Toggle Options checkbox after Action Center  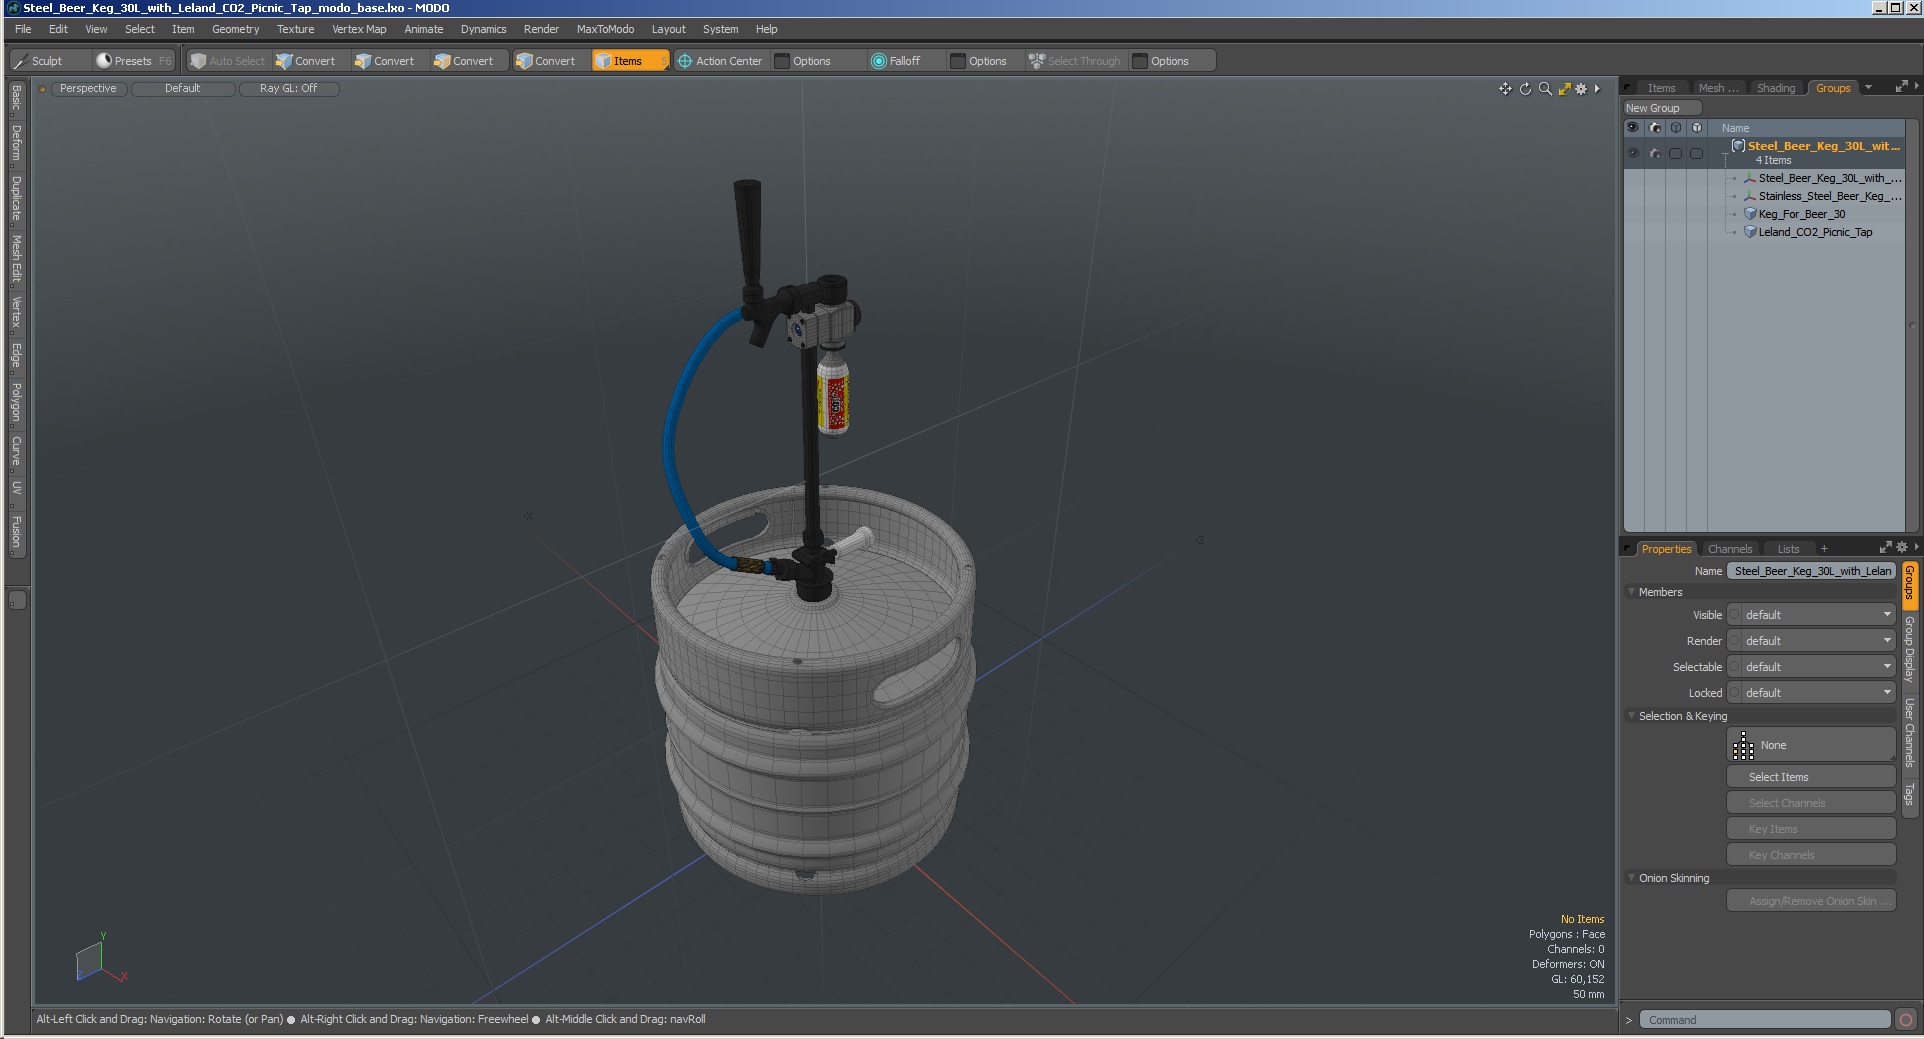coord(782,61)
